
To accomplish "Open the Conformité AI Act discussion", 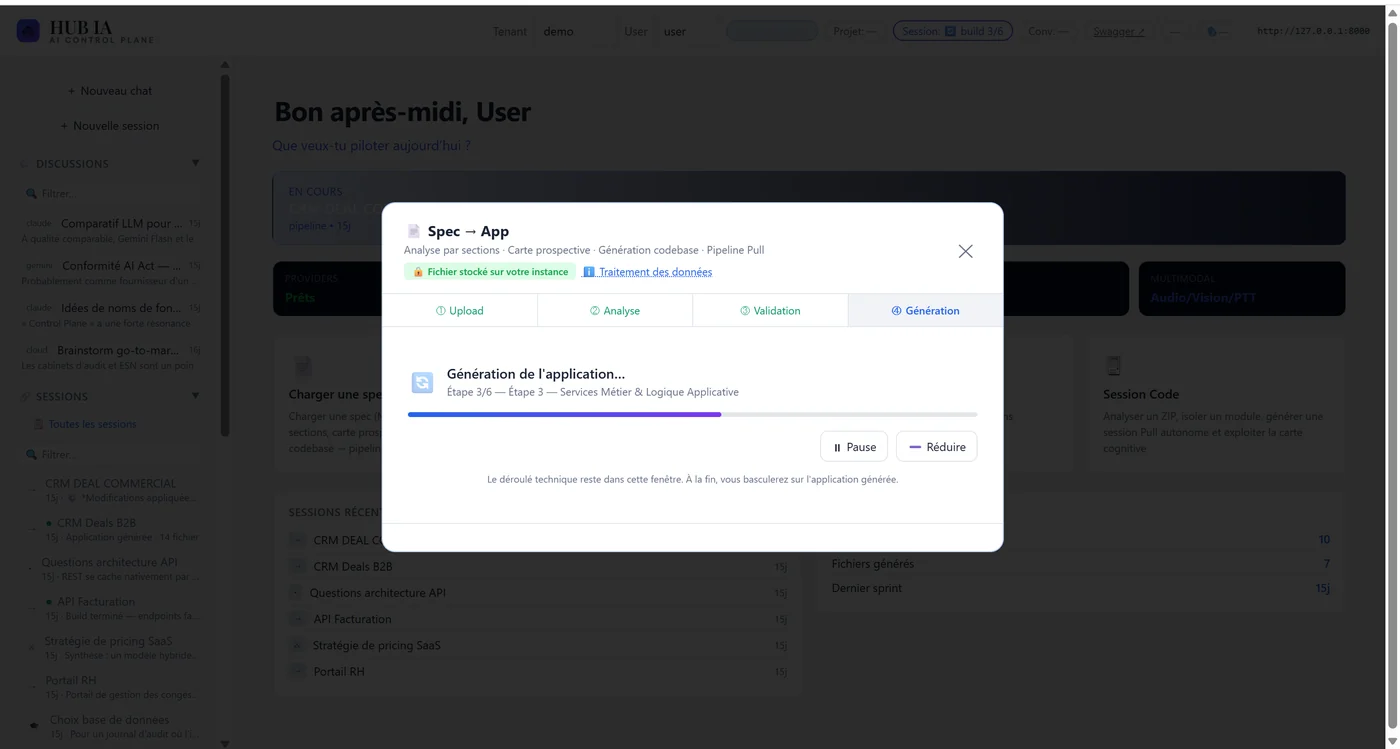I will click(x=111, y=272).
